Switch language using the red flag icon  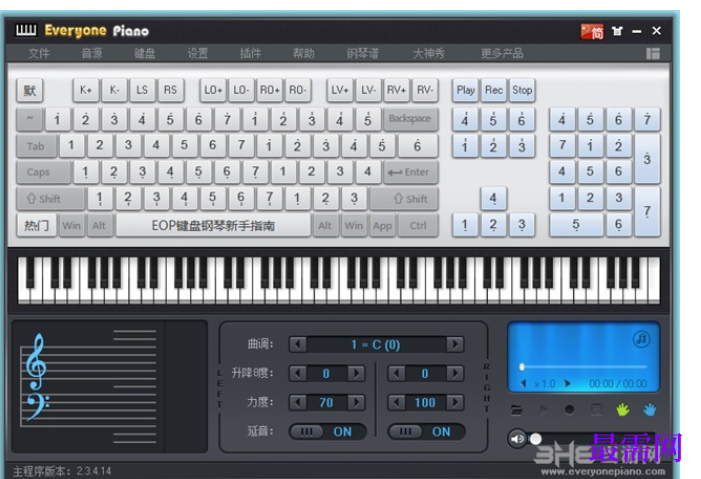[592, 31]
